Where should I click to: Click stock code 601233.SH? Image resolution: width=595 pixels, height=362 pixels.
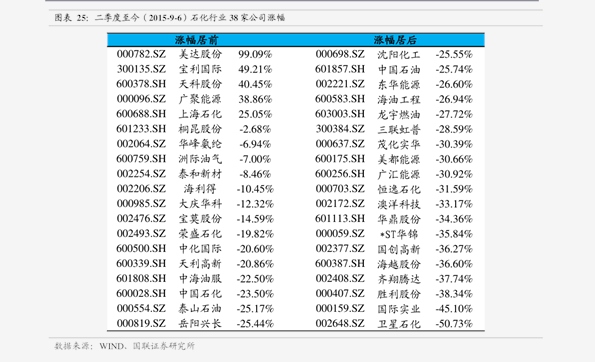click(x=141, y=129)
